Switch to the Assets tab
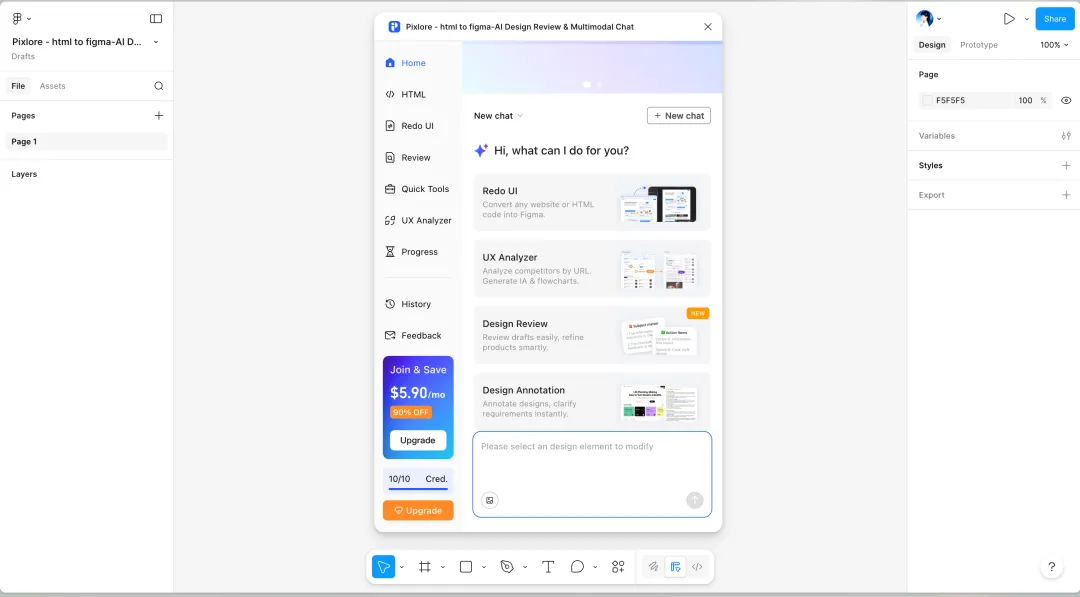Image resolution: width=1080 pixels, height=597 pixels. (x=52, y=86)
